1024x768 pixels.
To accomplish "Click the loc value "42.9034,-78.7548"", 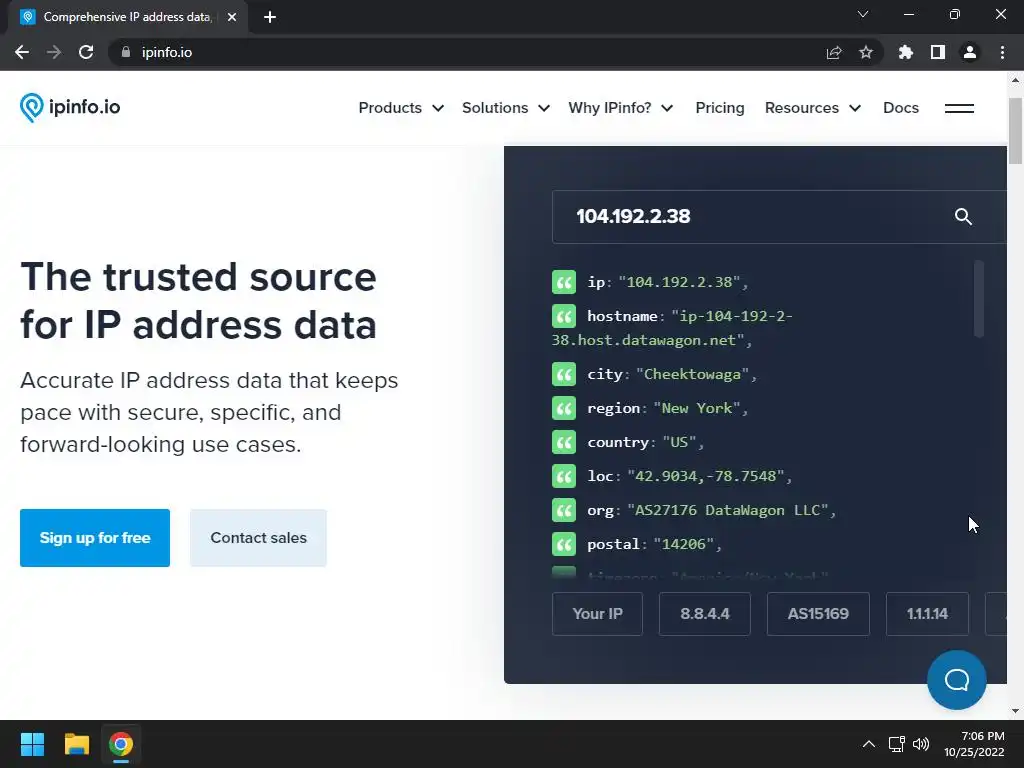I will [x=705, y=476].
